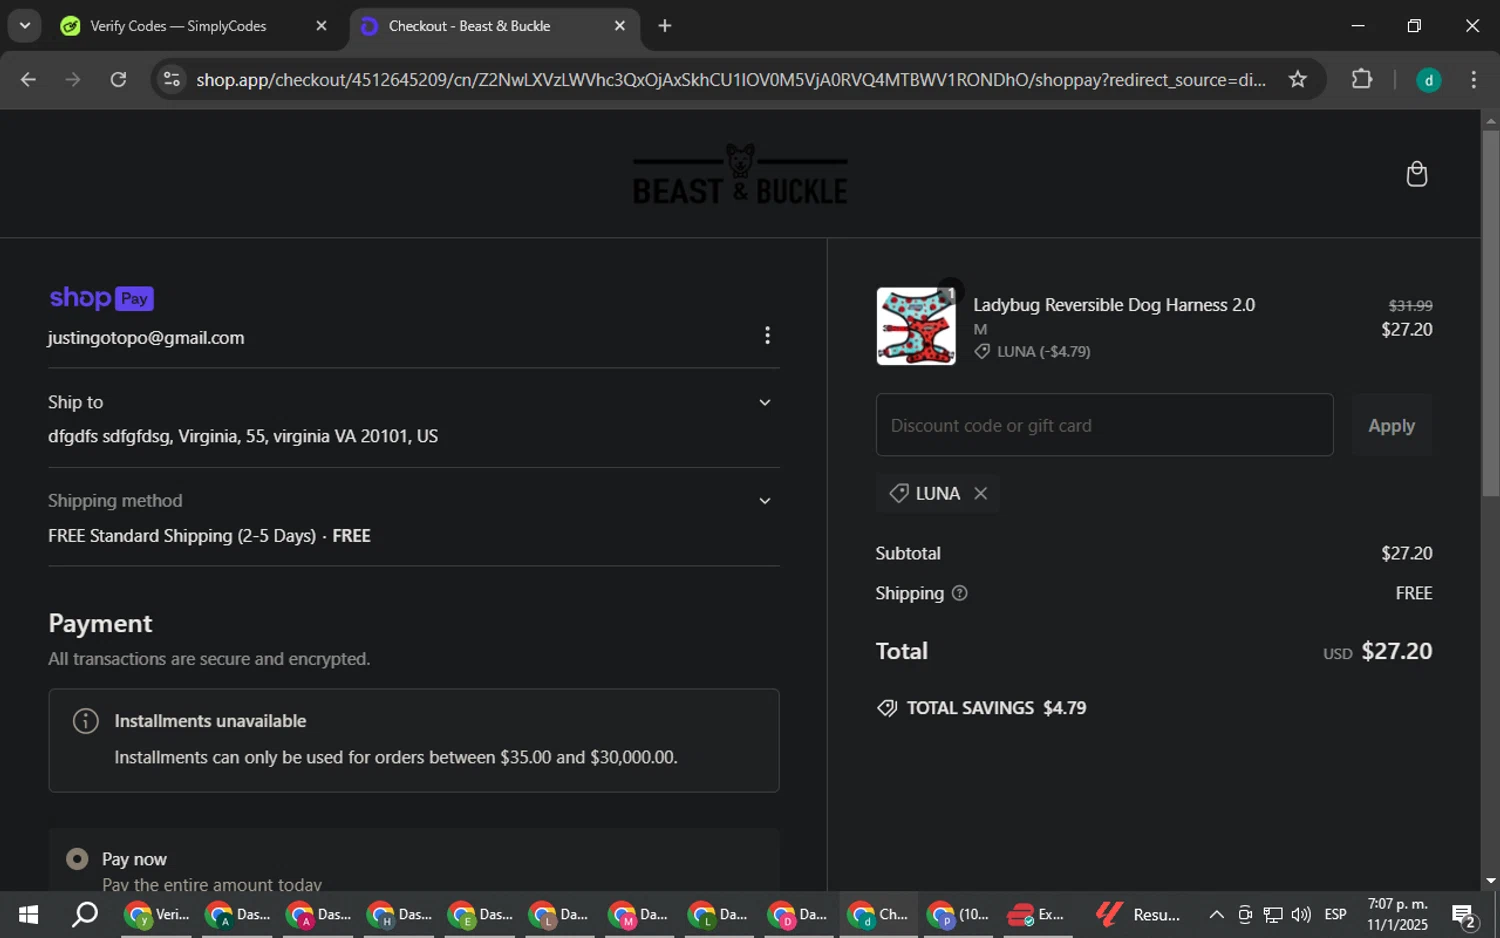
Task: Close the Verify Codes tab
Action: (x=321, y=26)
